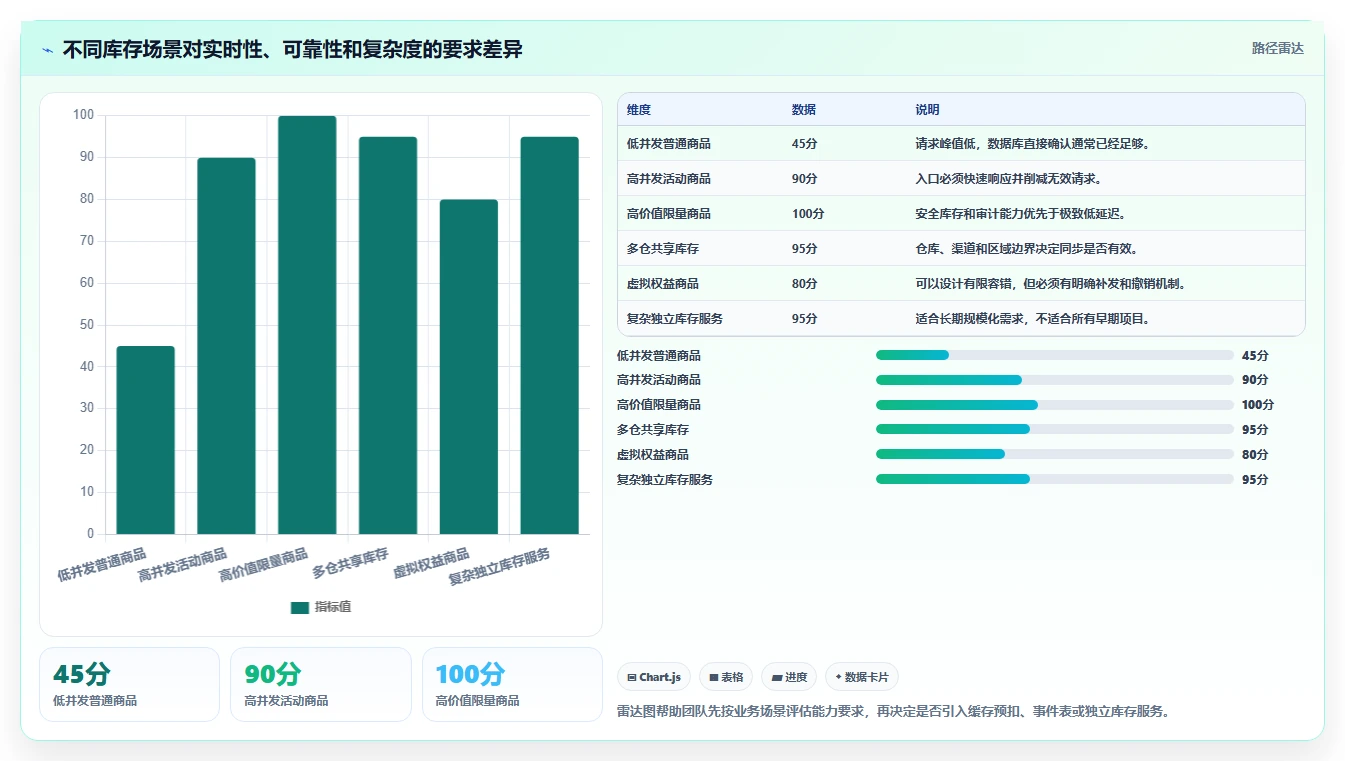Click the 说明 column header

tap(928, 110)
